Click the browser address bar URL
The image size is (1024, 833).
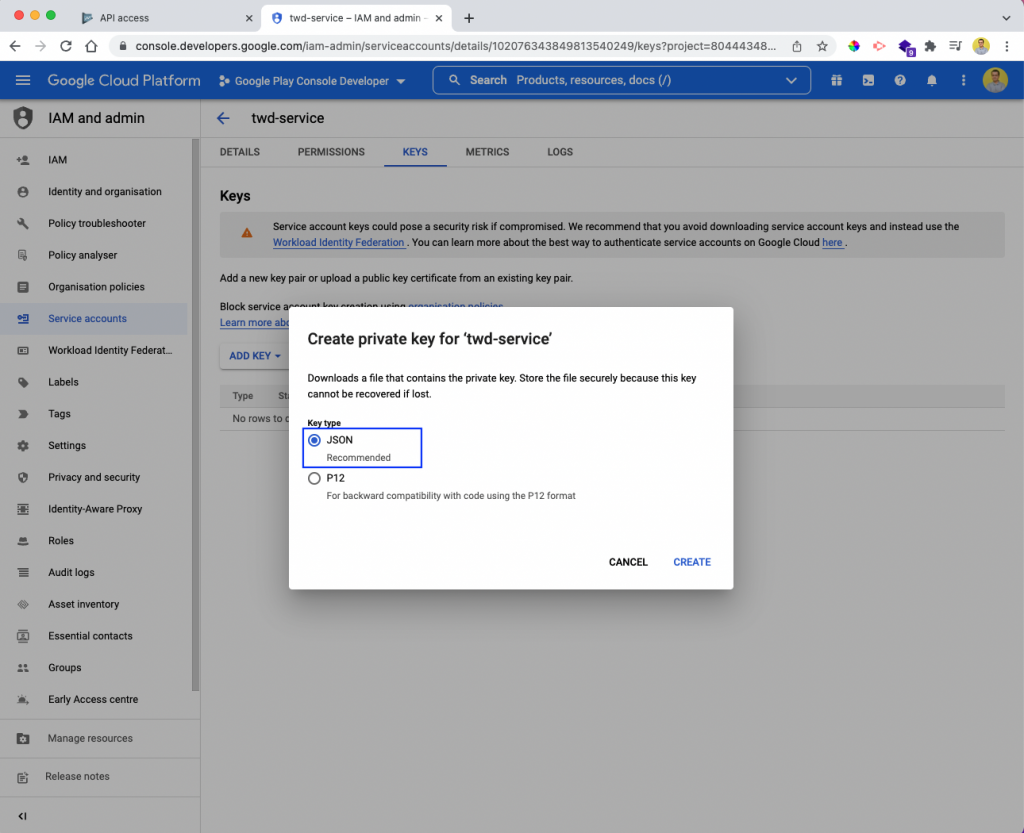455,46
